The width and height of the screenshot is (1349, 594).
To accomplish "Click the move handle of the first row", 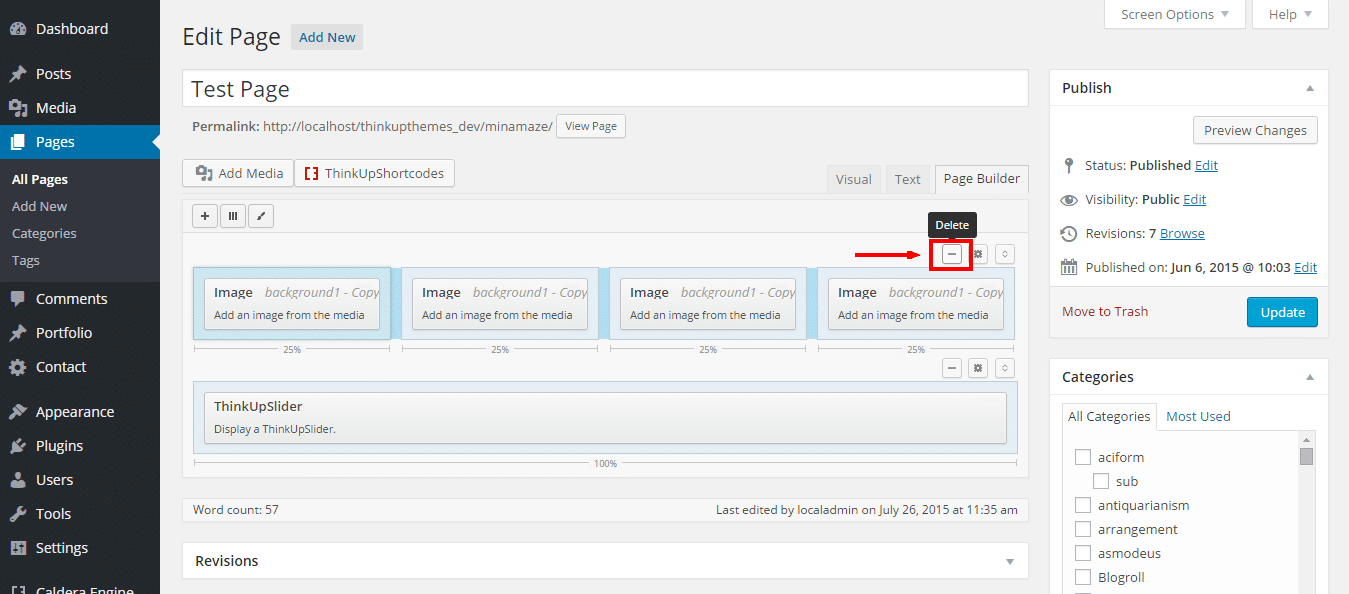I will coord(1005,254).
